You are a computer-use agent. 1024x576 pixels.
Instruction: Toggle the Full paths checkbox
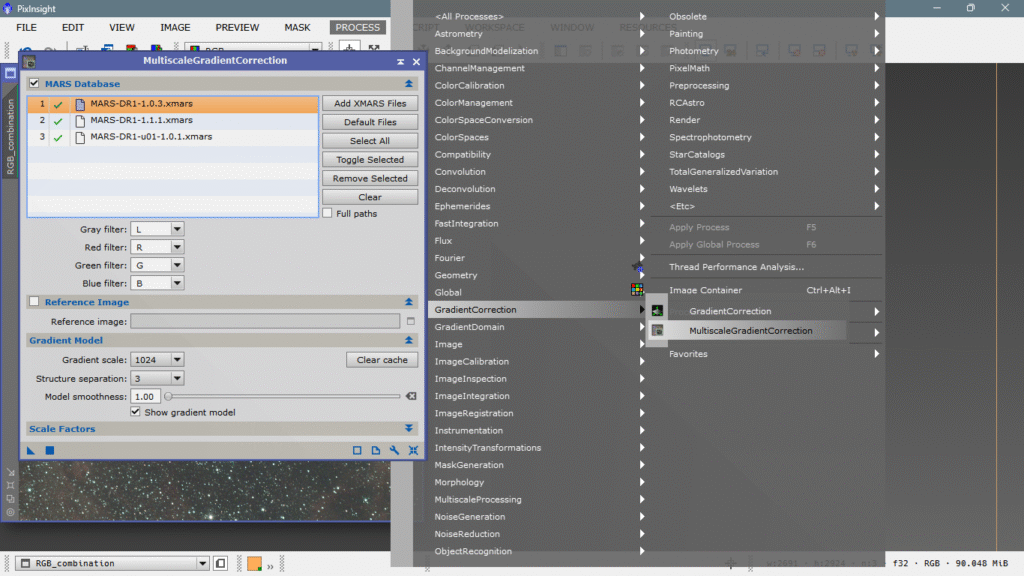coord(328,214)
